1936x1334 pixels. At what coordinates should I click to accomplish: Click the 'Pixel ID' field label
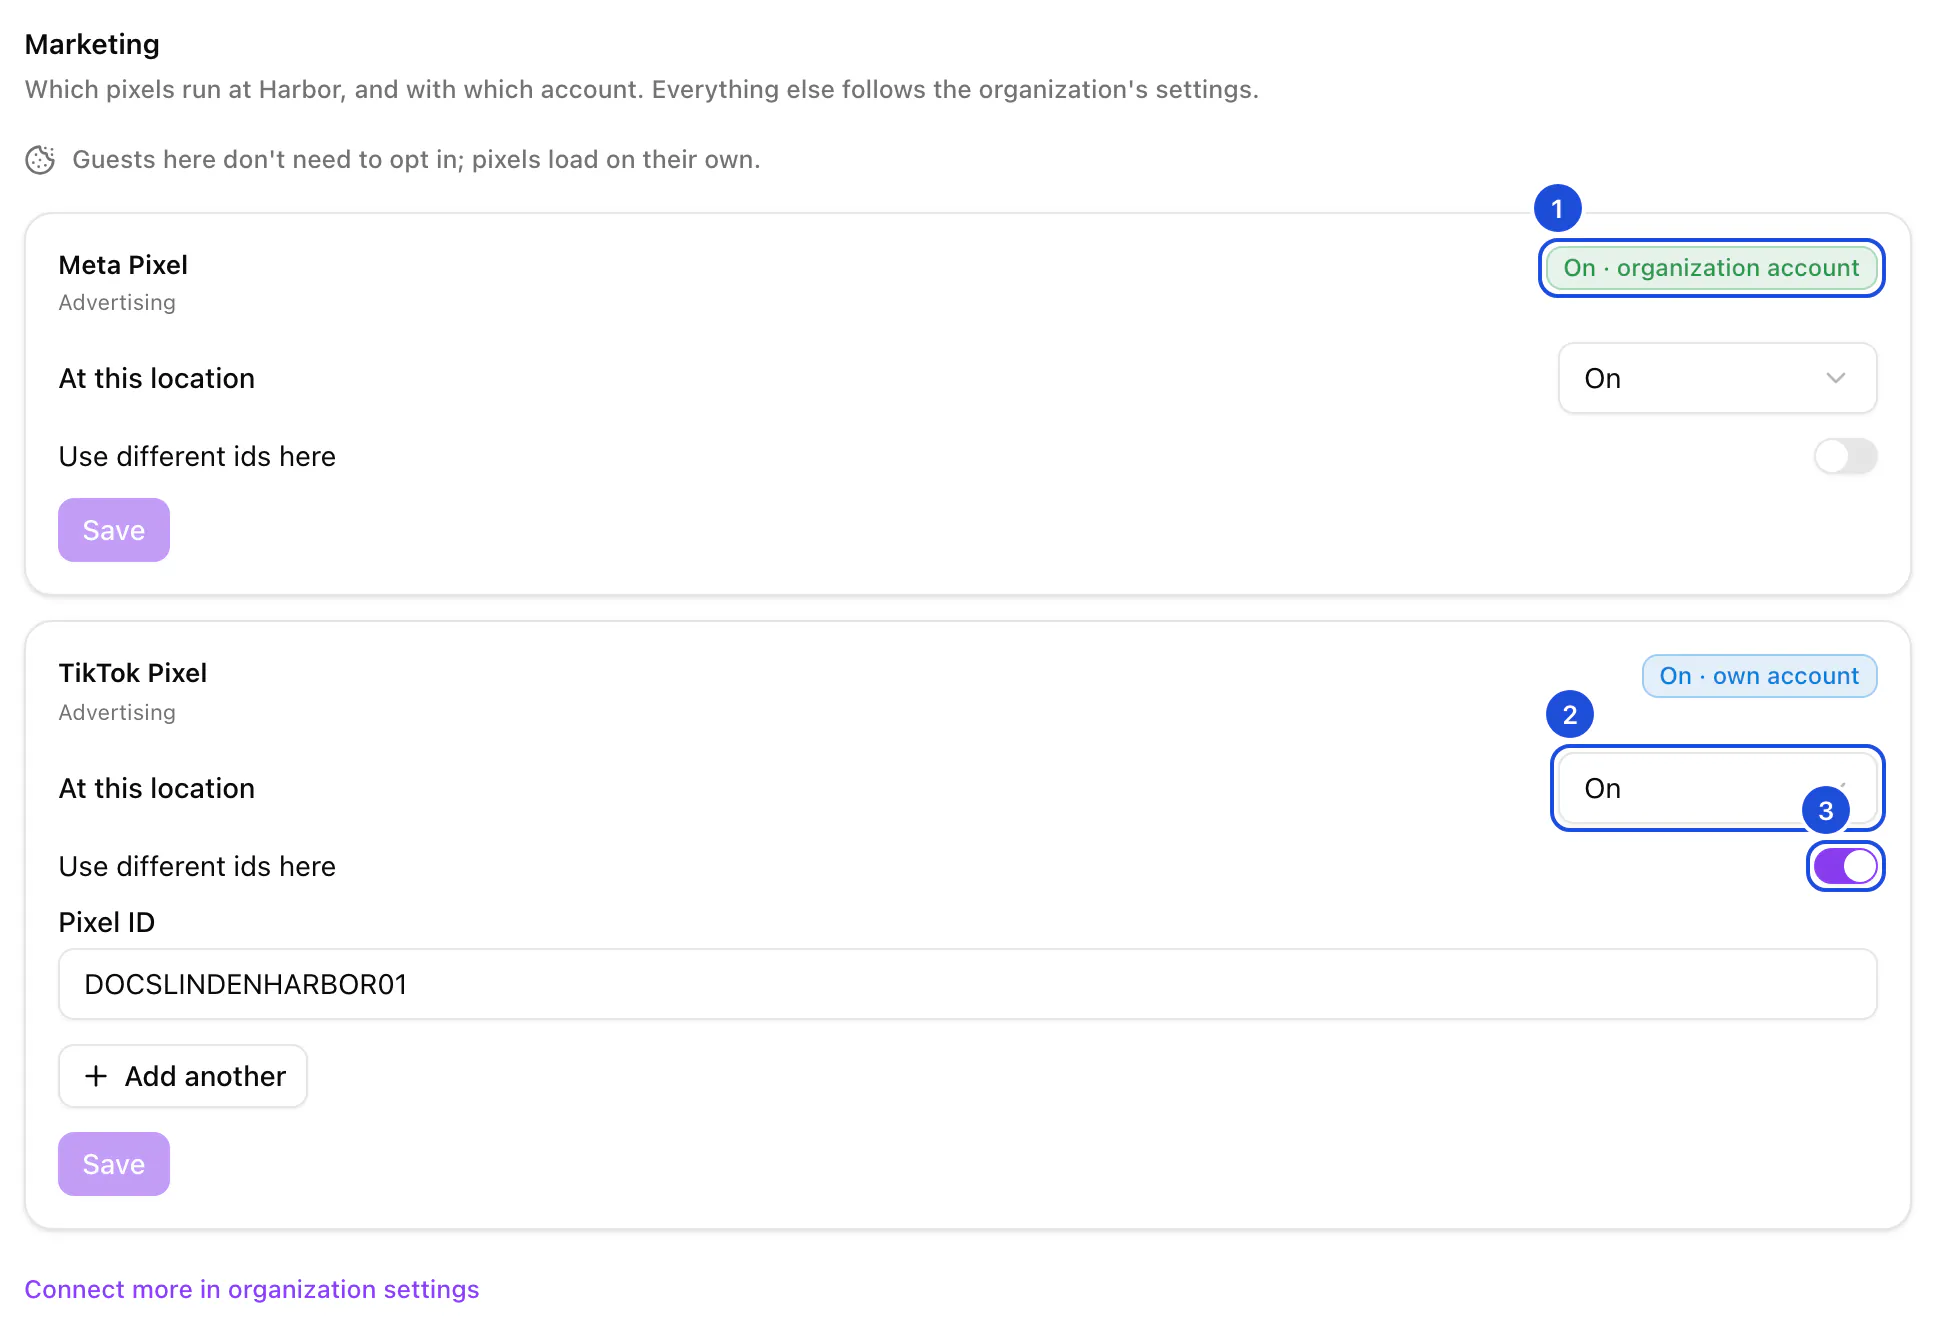(x=107, y=922)
